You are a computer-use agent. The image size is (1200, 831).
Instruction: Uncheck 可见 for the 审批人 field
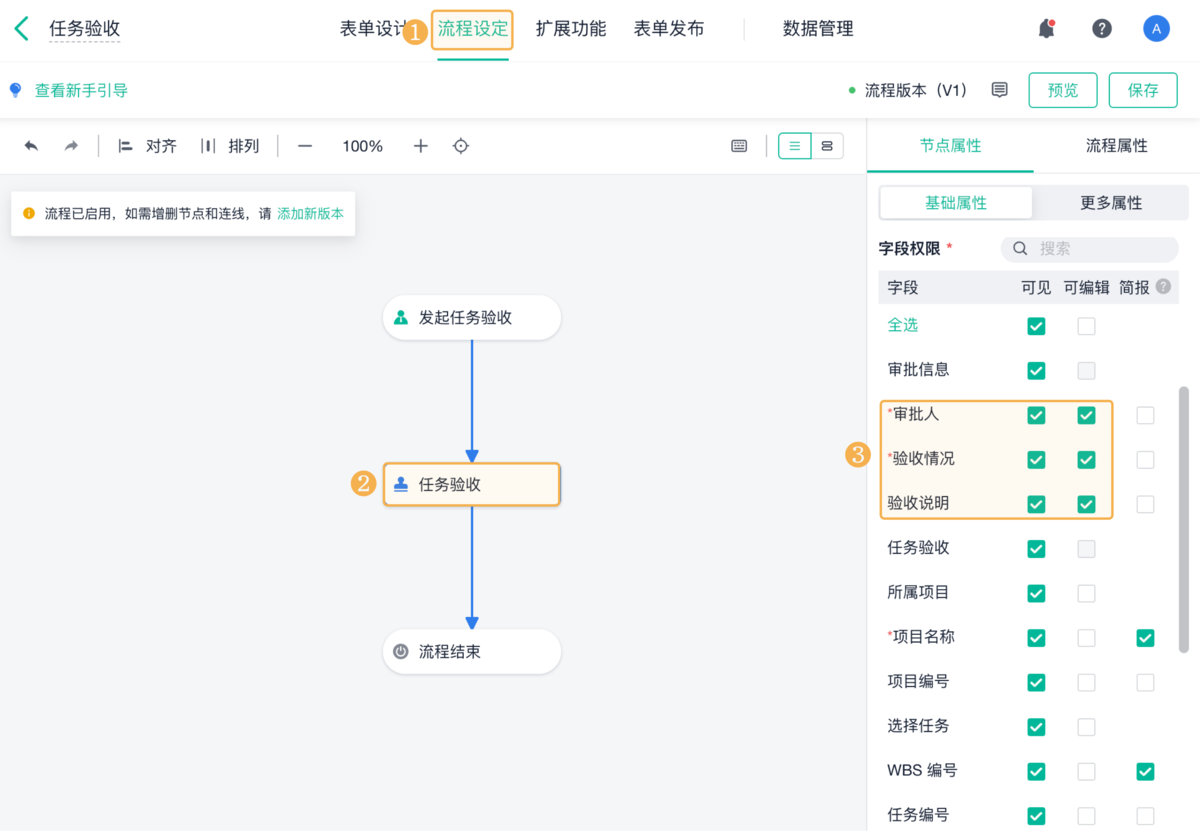tap(1036, 415)
